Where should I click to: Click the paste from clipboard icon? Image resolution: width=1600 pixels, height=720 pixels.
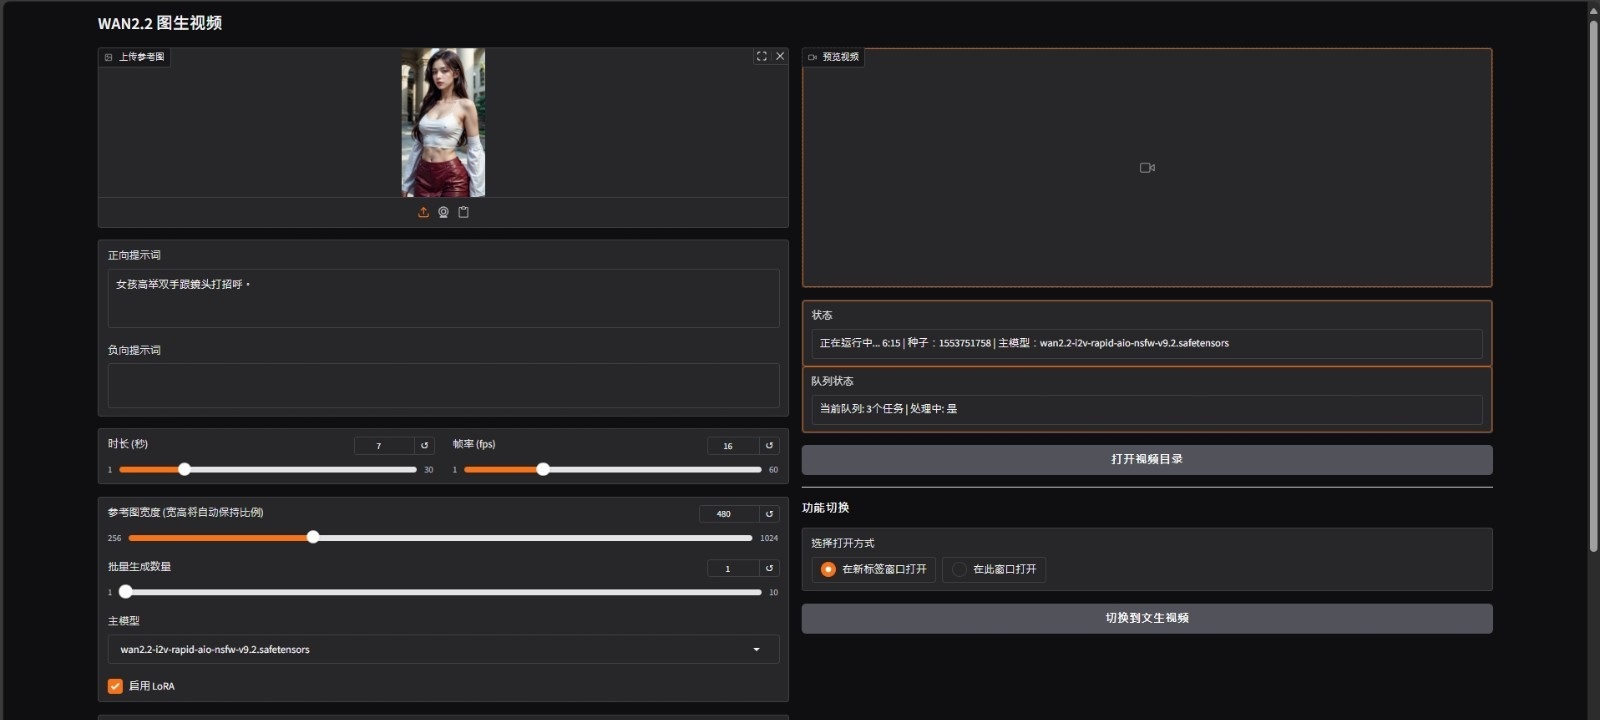[x=463, y=212]
